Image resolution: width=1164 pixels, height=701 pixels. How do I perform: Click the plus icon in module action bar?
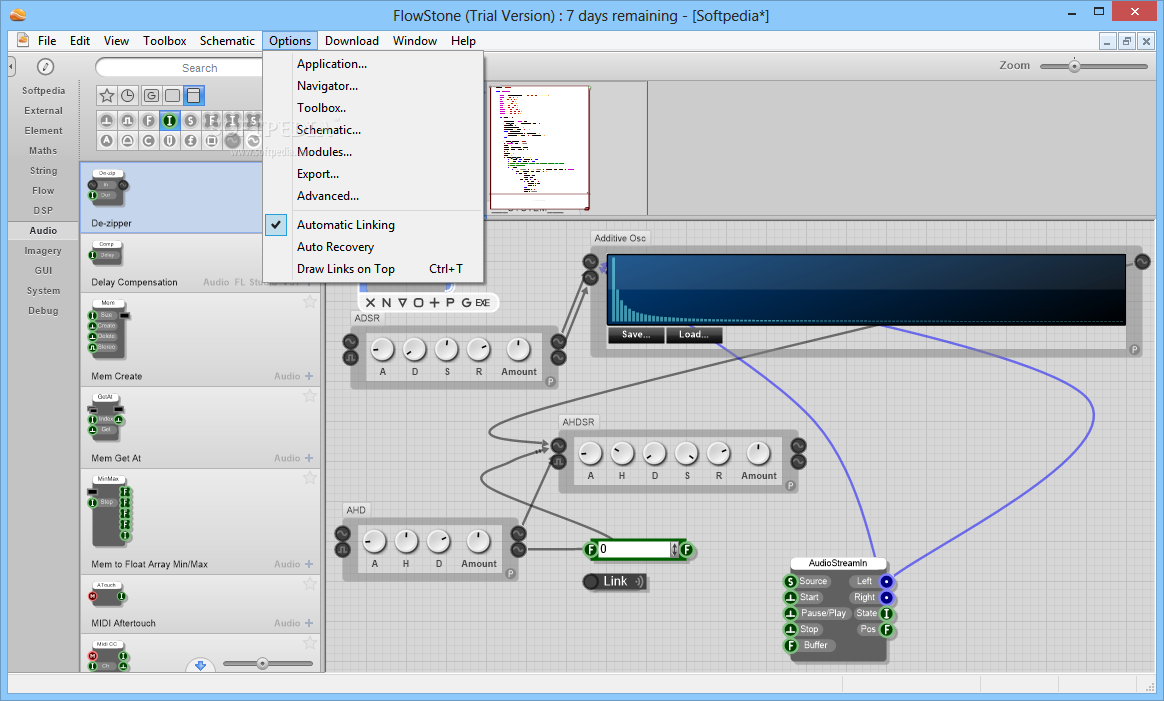tap(434, 303)
